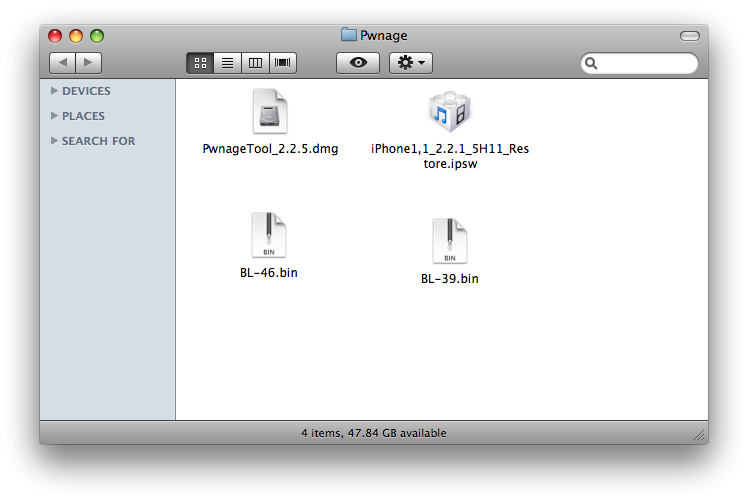Switch to list view
Viewport: 748px width, 499px height.
tap(227, 62)
